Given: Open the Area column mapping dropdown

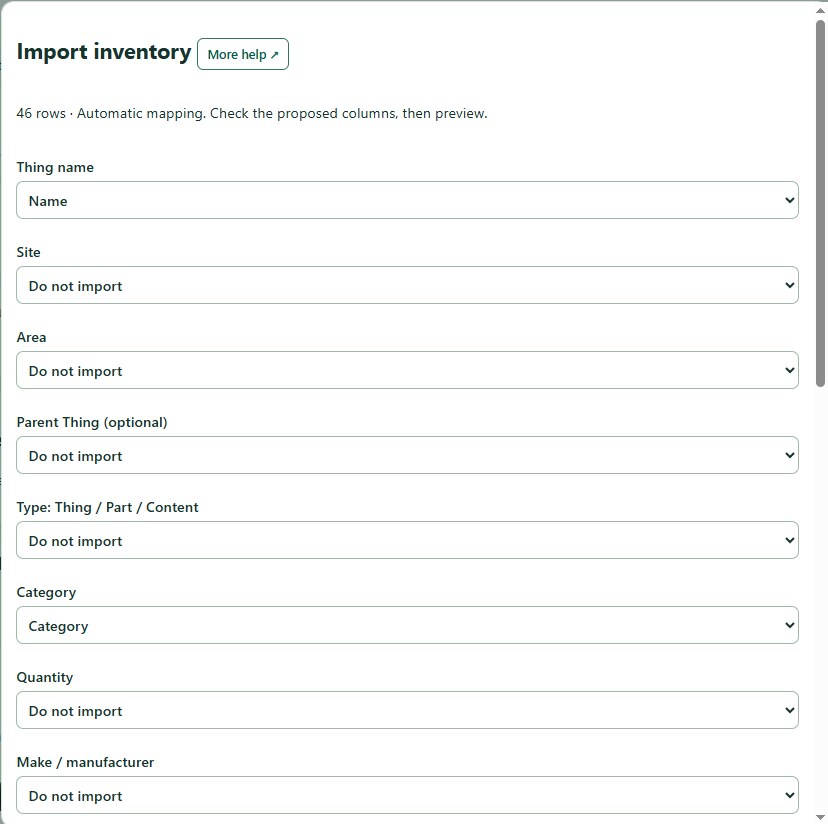Looking at the screenshot, I should click(x=407, y=370).
